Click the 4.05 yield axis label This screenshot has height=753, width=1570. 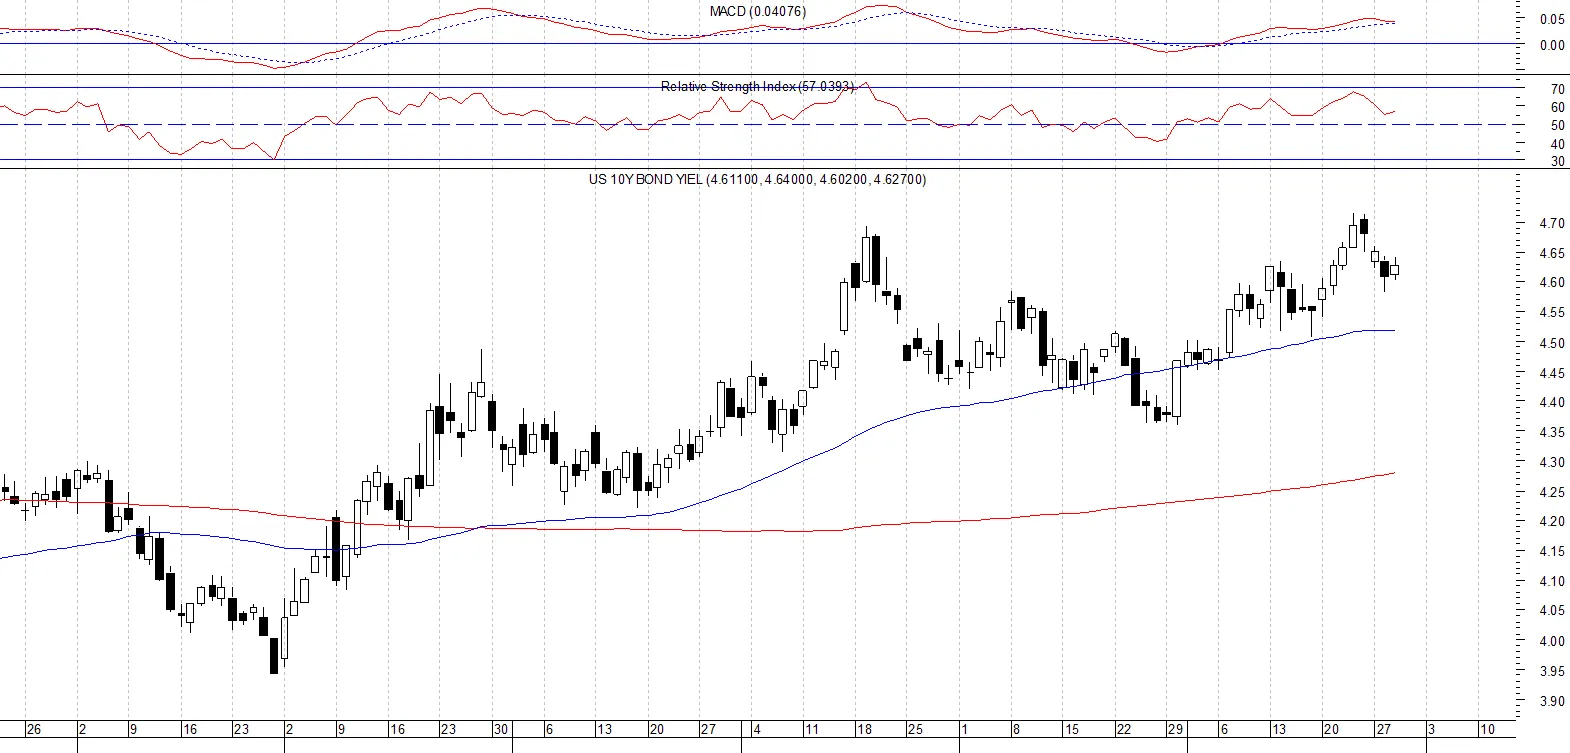click(1552, 611)
